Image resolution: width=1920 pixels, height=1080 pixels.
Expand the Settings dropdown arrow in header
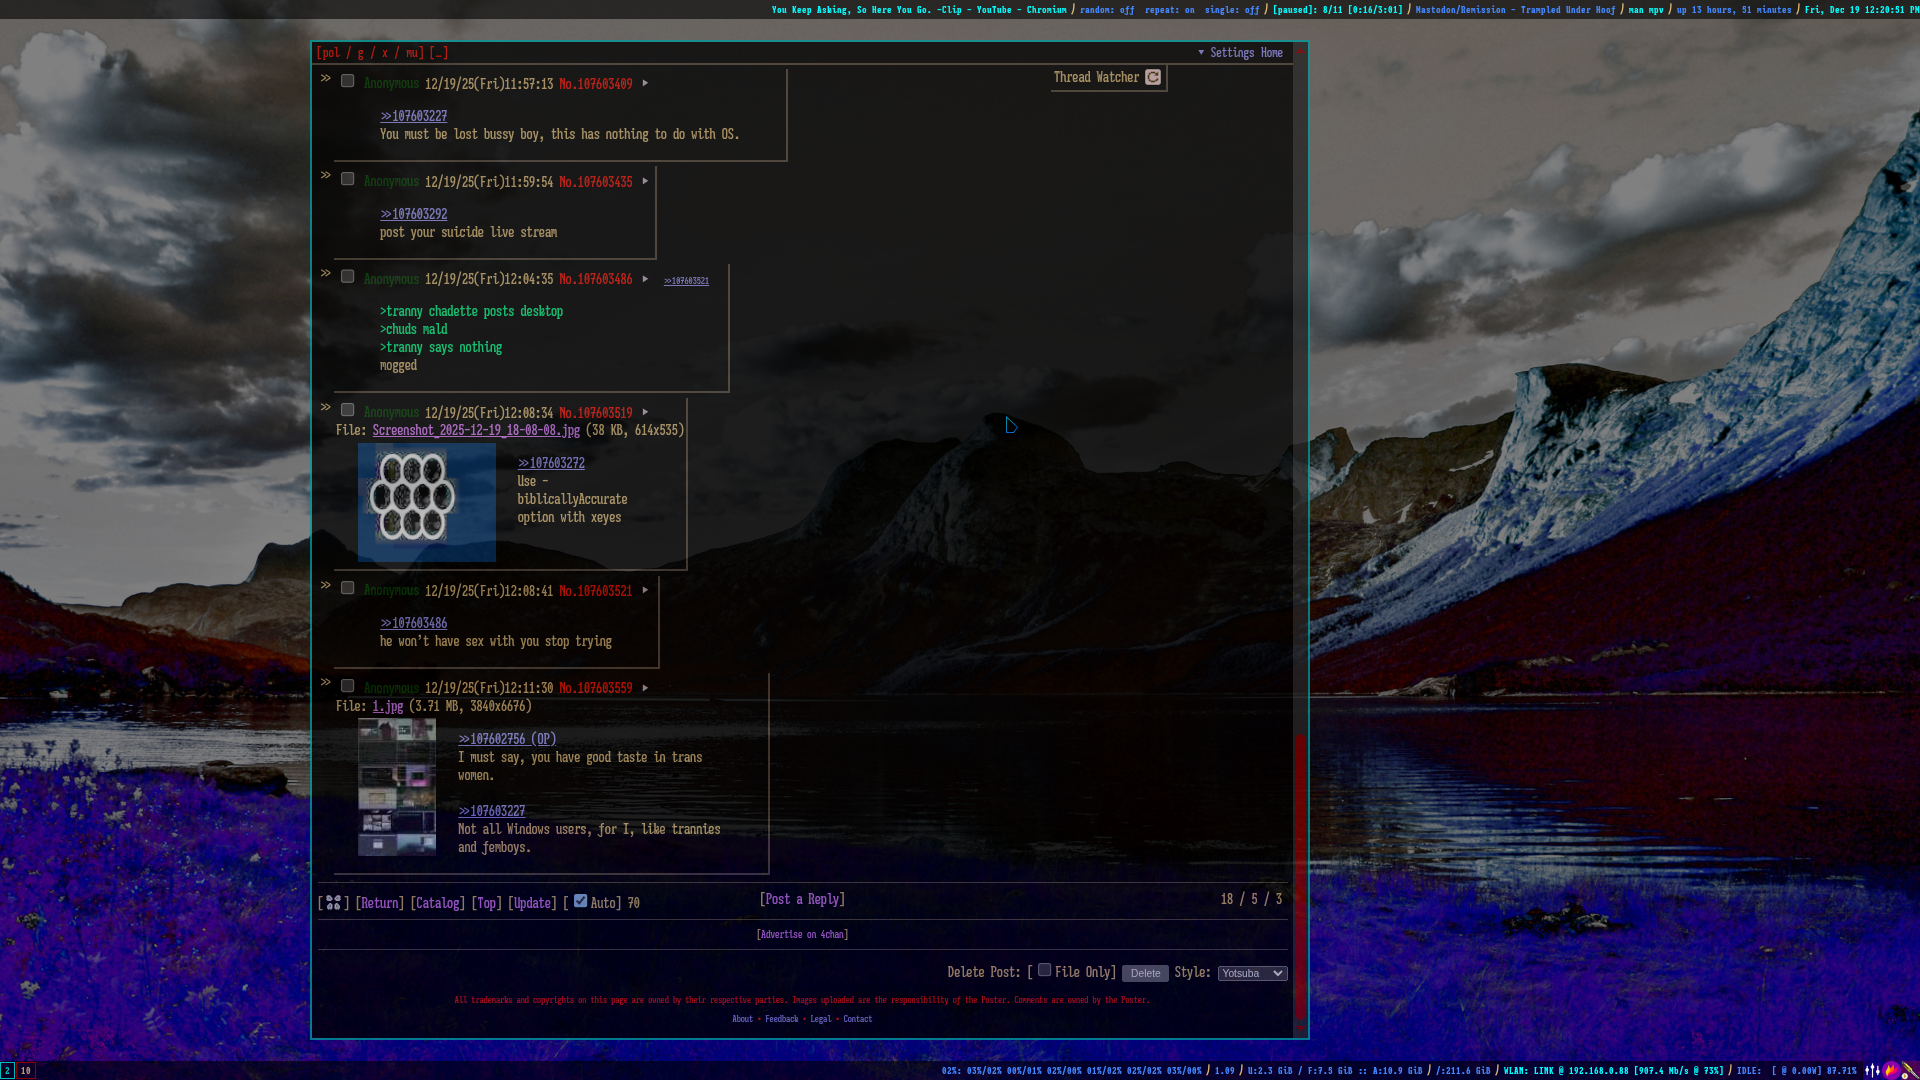point(1201,52)
